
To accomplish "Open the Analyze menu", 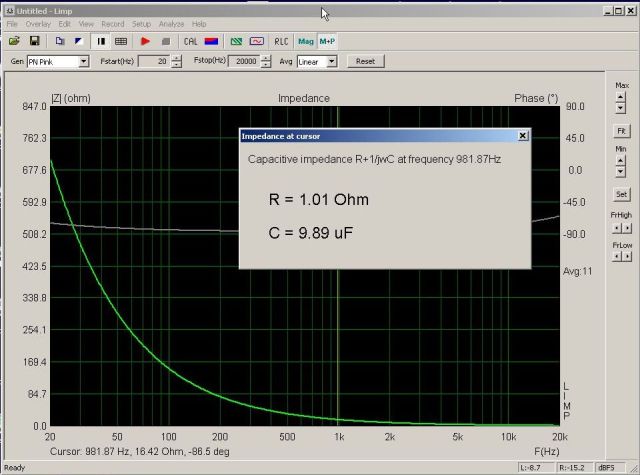I will click(171, 24).
